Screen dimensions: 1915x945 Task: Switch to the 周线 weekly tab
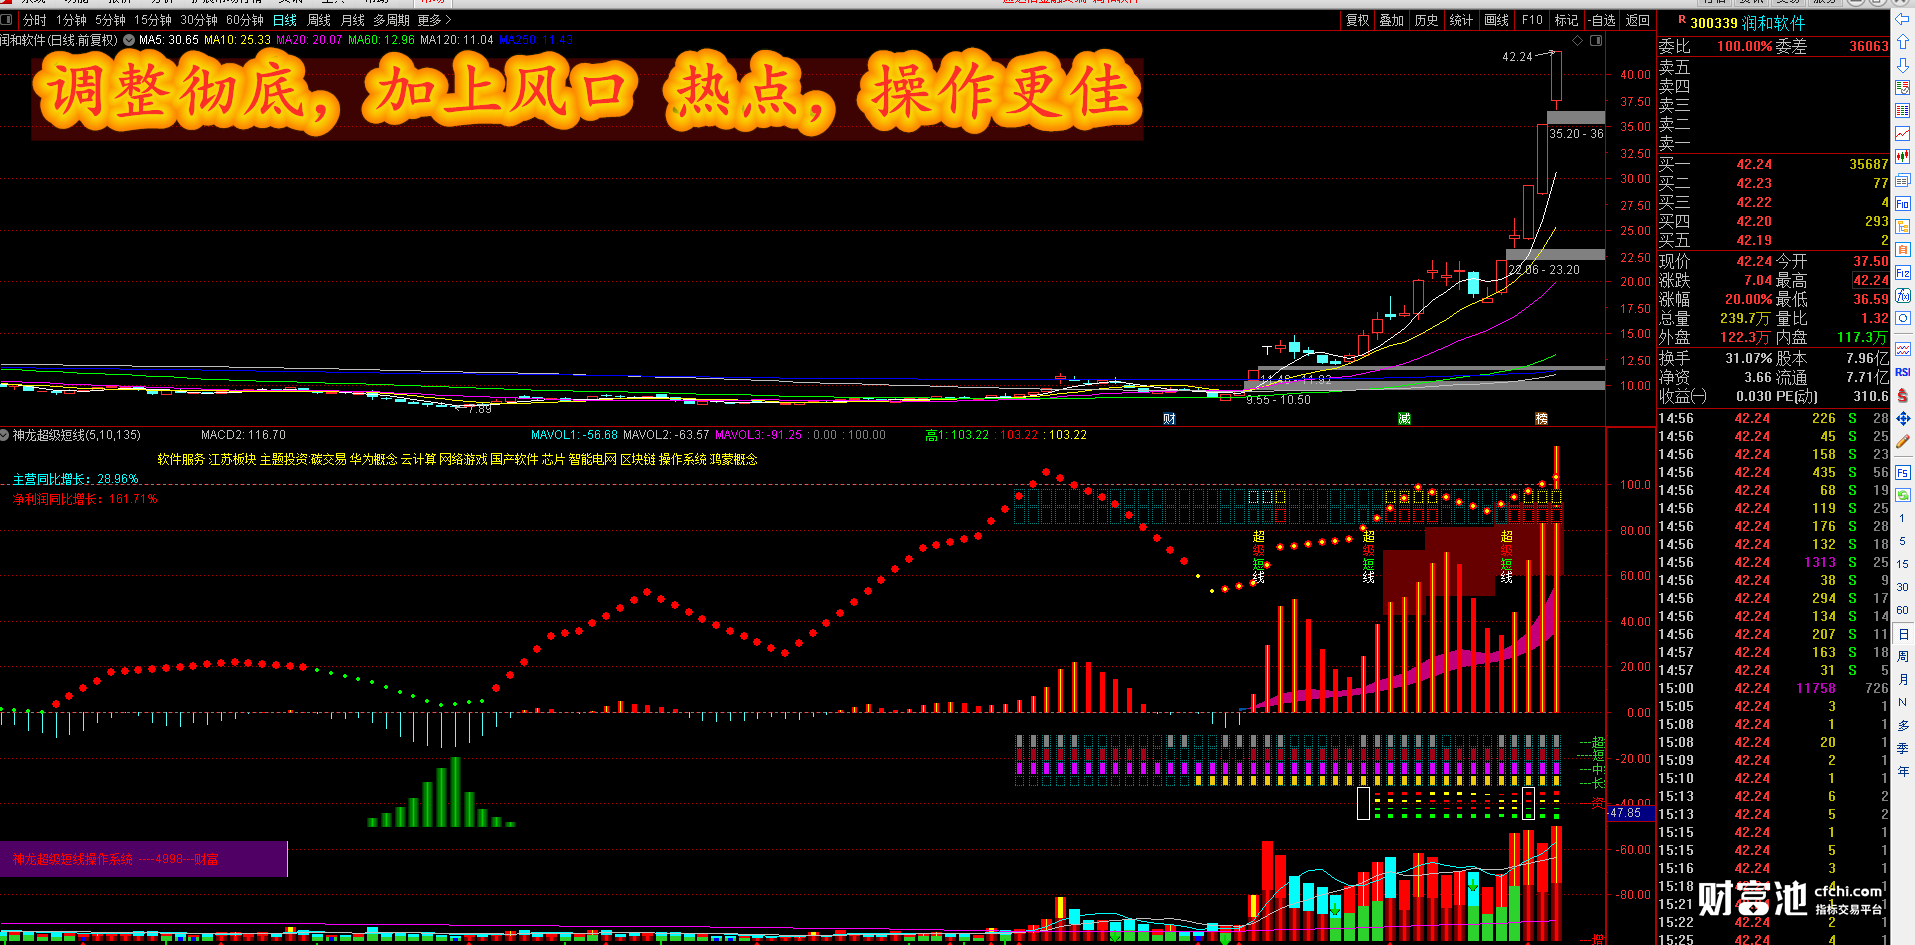pos(319,20)
